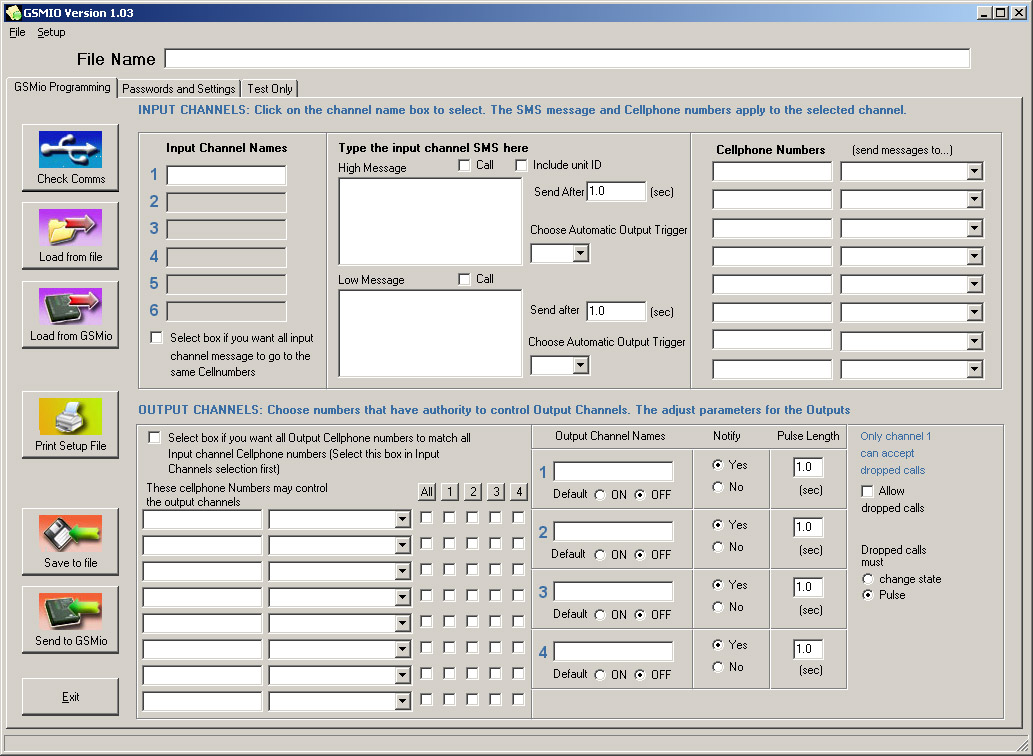
Task: Open Low Message Automatic Output Trigger dropdown
Action: pyautogui.click(x=580, y=366)
